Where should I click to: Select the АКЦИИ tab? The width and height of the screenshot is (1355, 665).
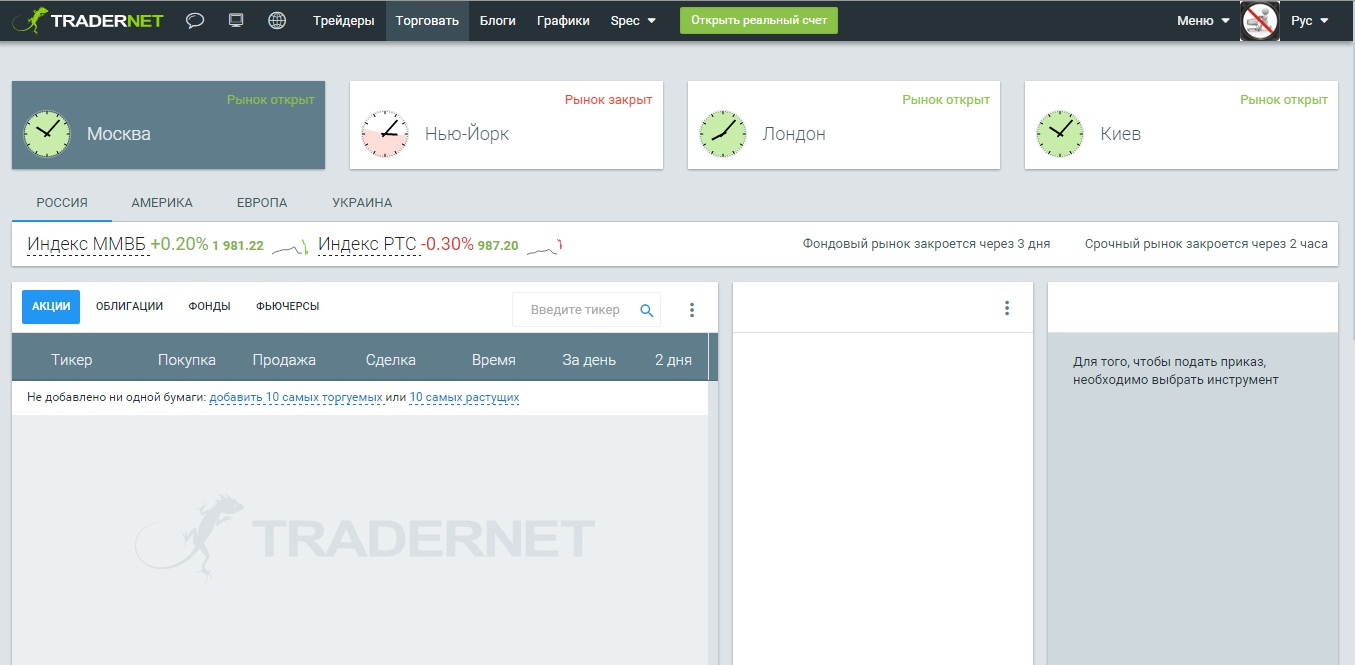(x=51, y=306)
